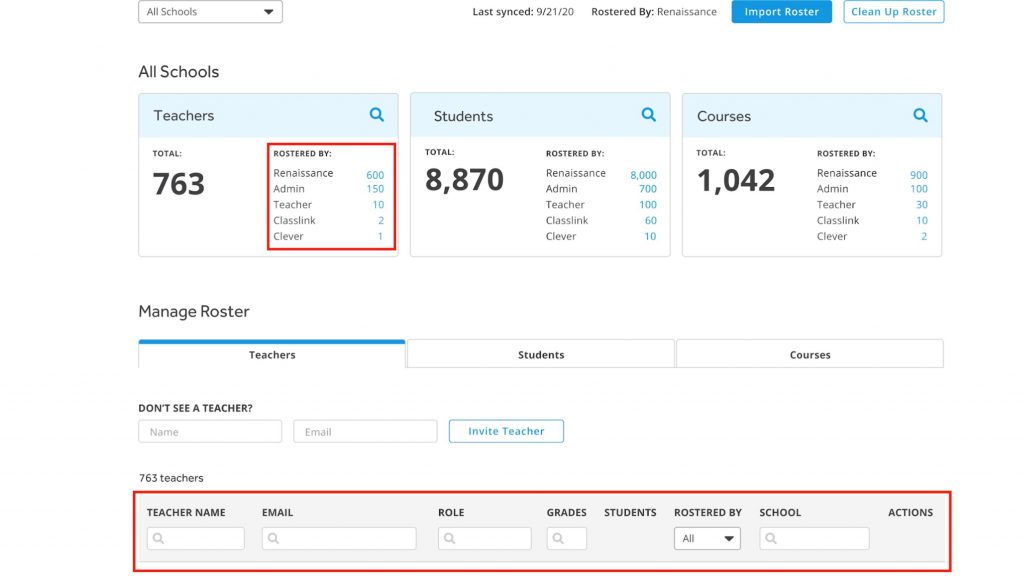This screenshot has height=576, width=1024.
Task: Click the Grades column search box
Action: point(567,538)
